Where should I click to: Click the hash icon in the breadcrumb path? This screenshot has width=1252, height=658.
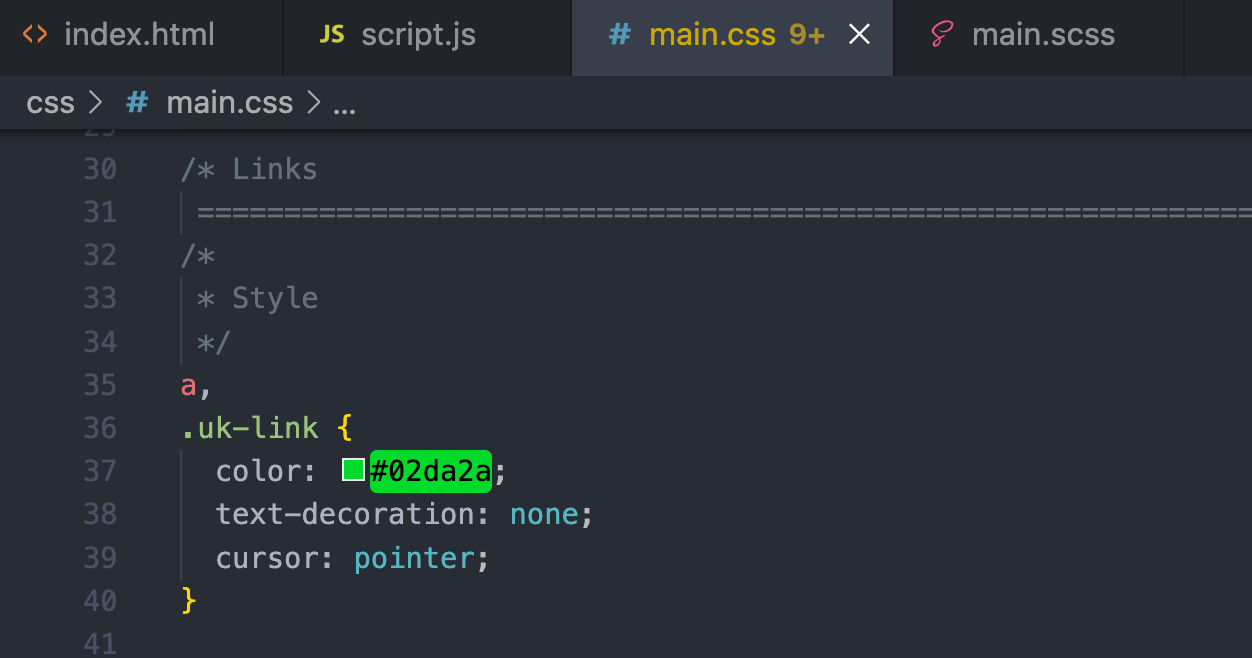(137, 102)
